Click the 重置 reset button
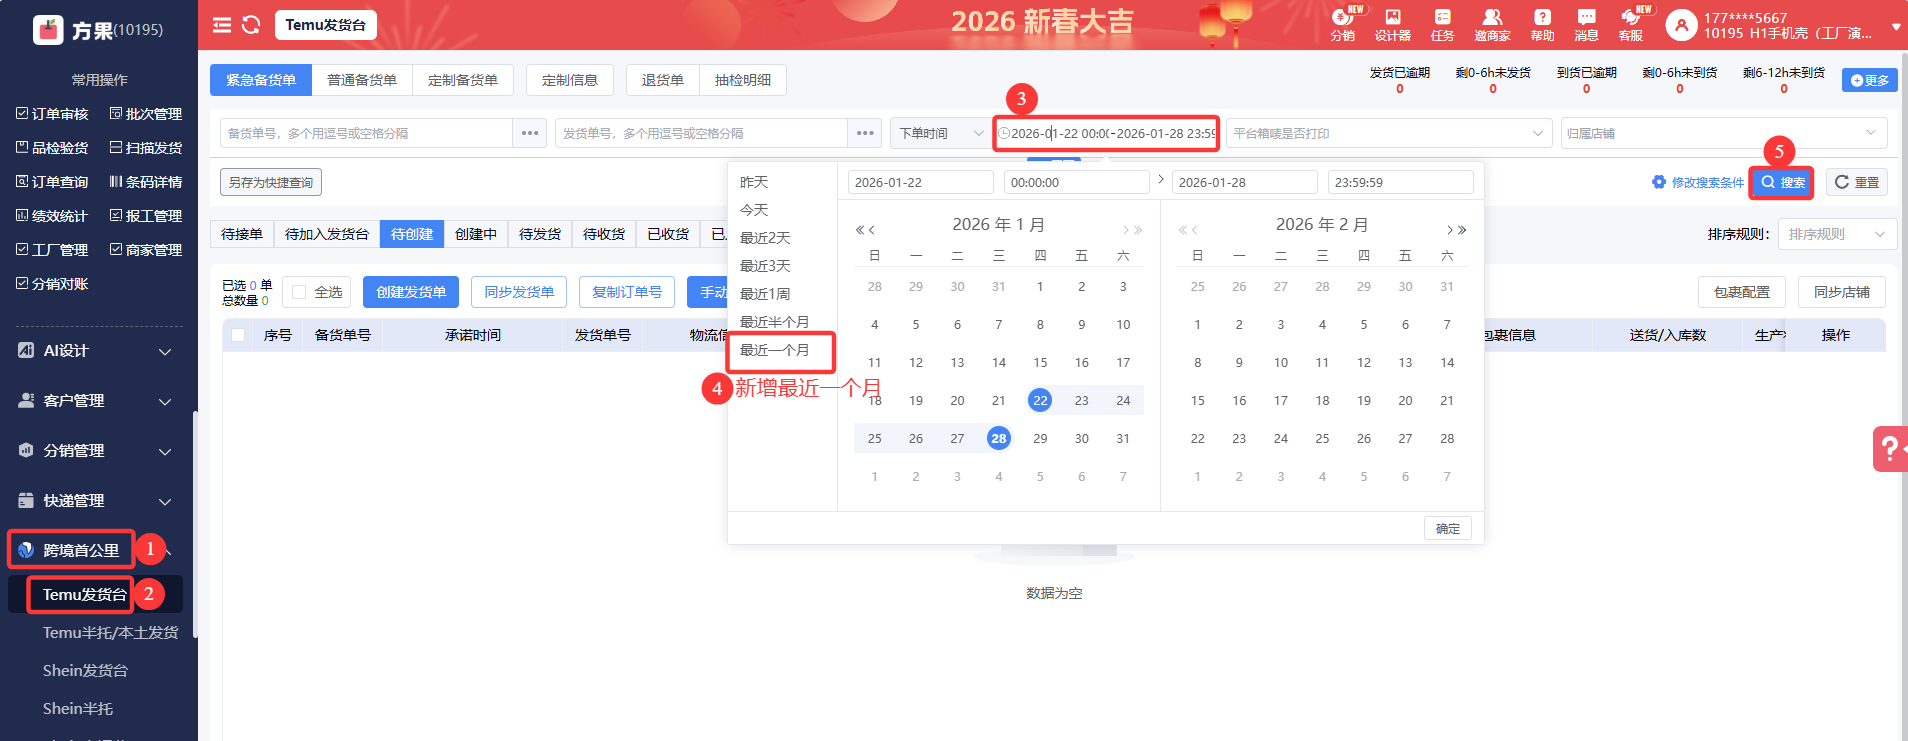Image resolution: width=1908 pixels, height=741 pixels. (x=1857, y=182)
